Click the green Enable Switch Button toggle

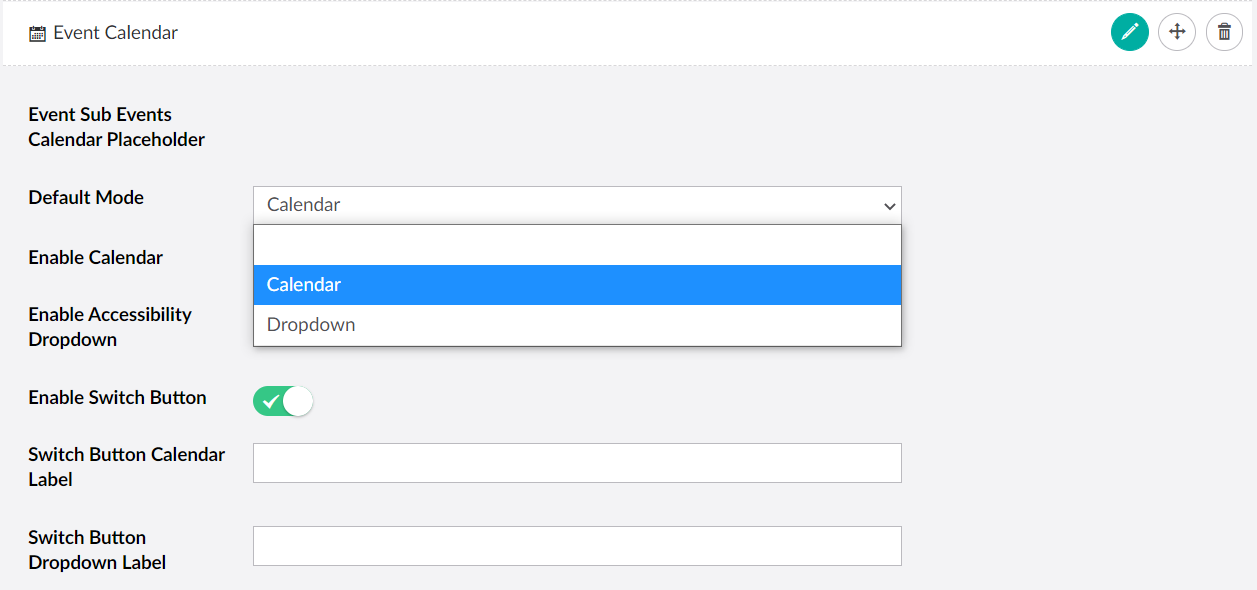click(283, 400)
